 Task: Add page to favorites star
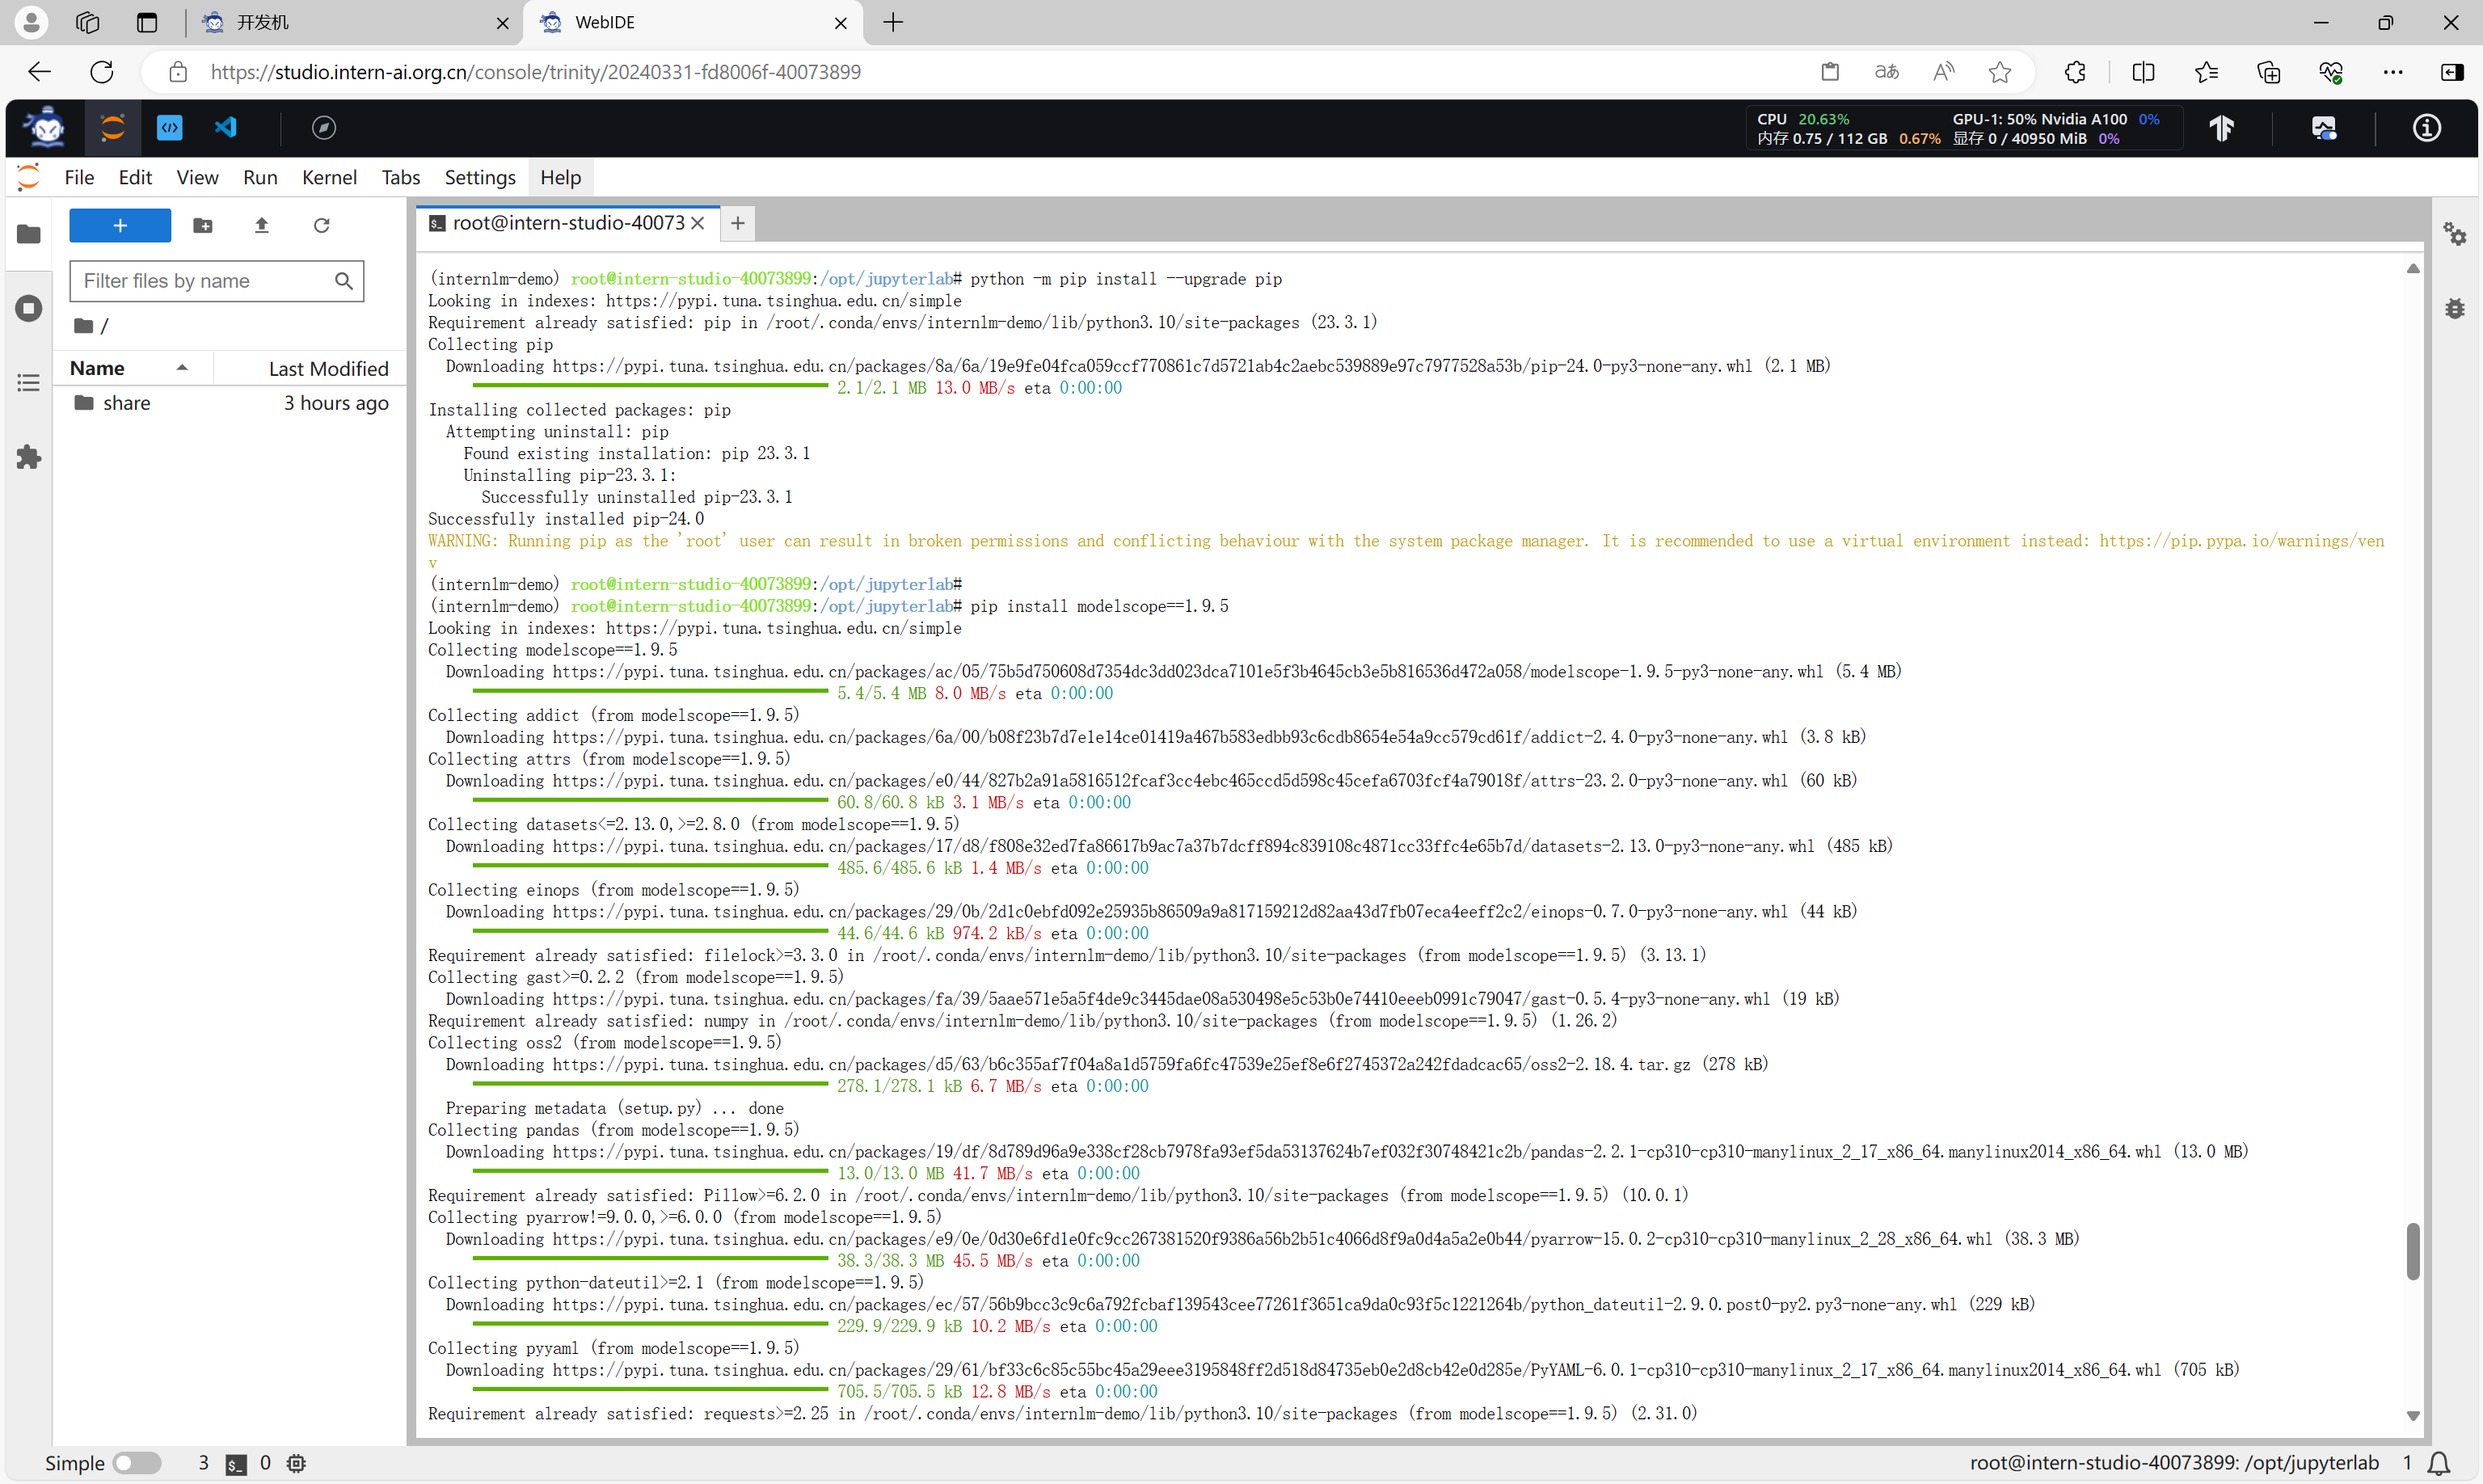[x=2000, y=72]
